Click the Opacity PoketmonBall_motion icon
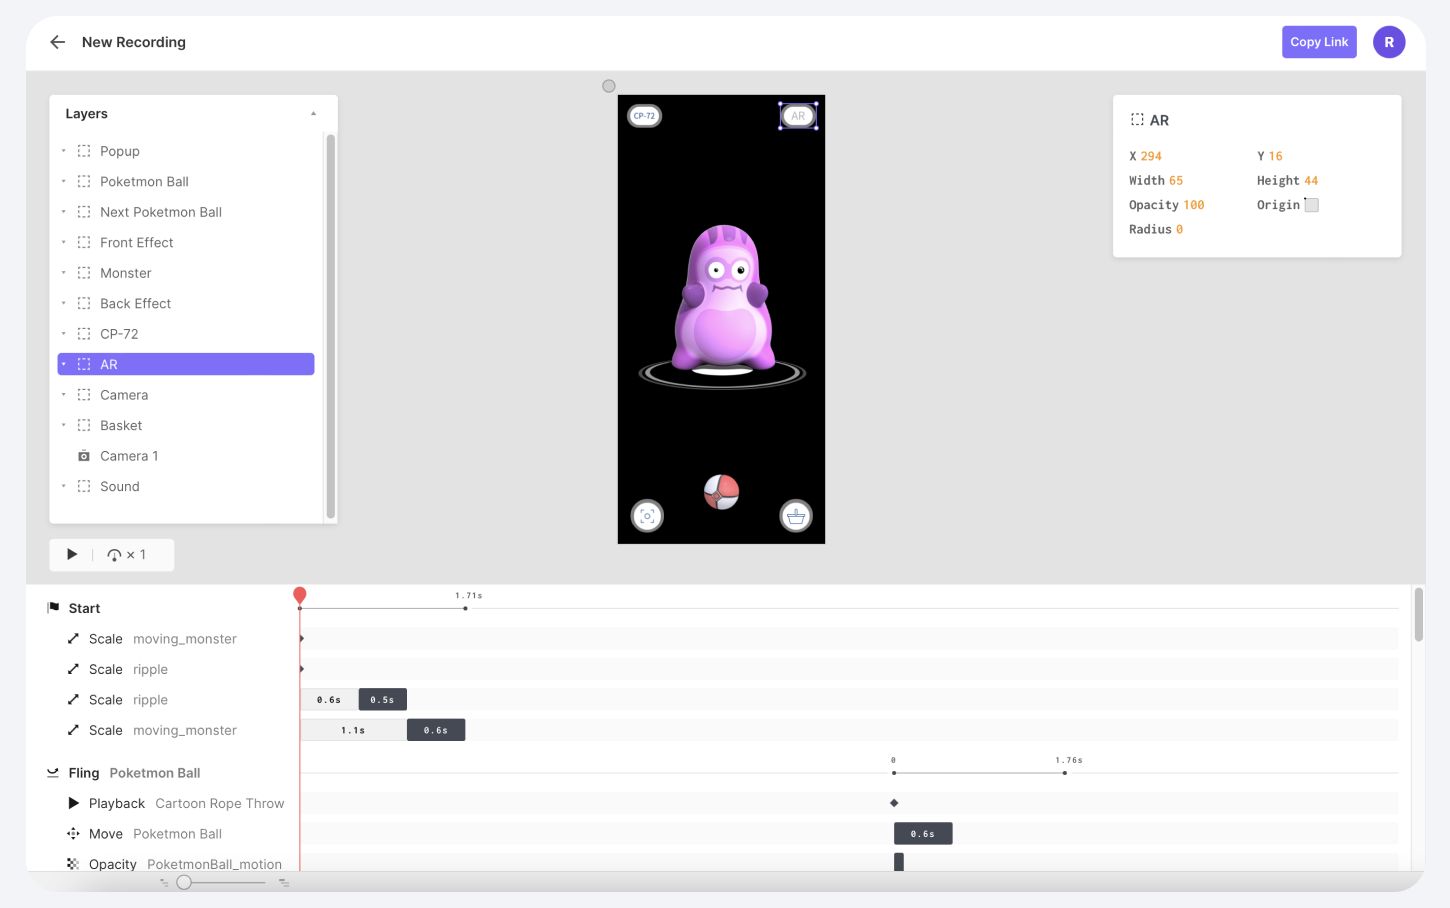This screenshot has height=908, width=1450. 73,864
